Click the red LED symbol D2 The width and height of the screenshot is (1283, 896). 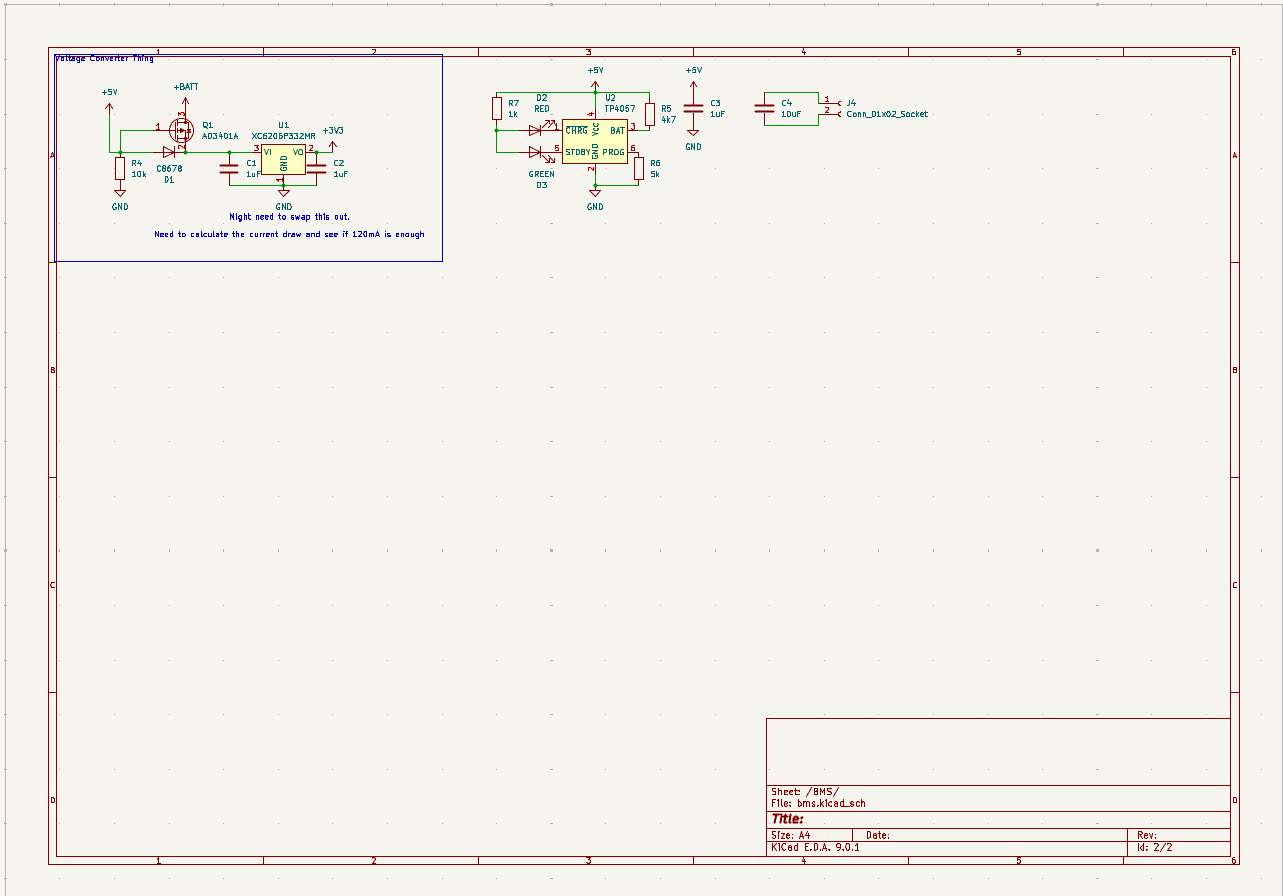tap(536, 128)
